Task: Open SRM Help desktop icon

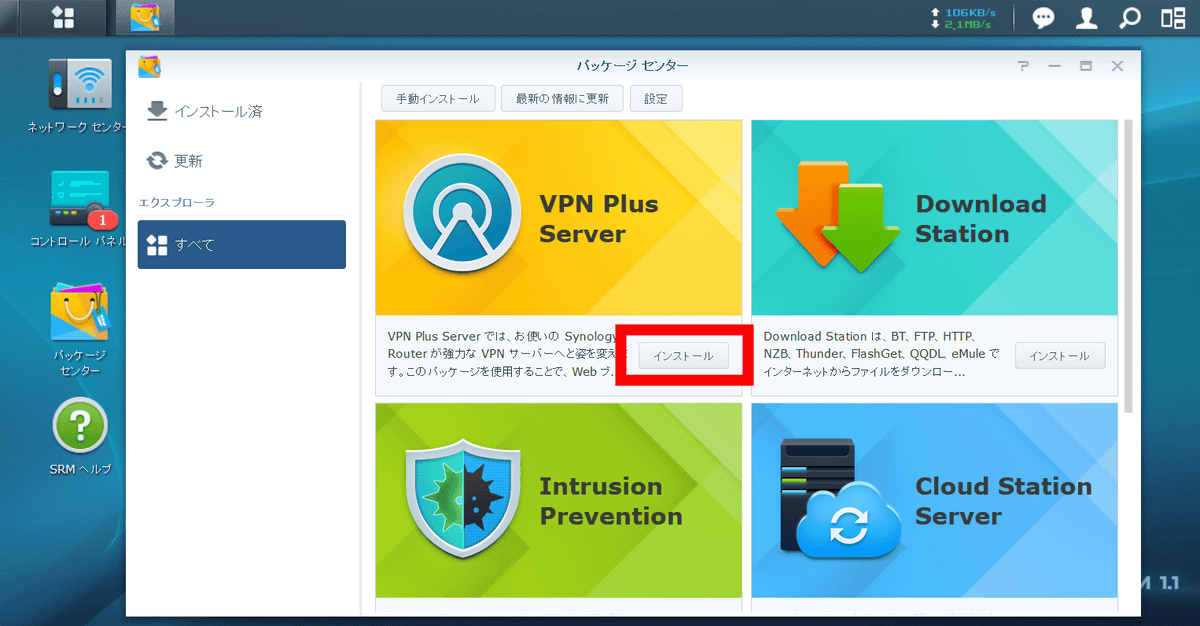Action: (x=80, y=436)
